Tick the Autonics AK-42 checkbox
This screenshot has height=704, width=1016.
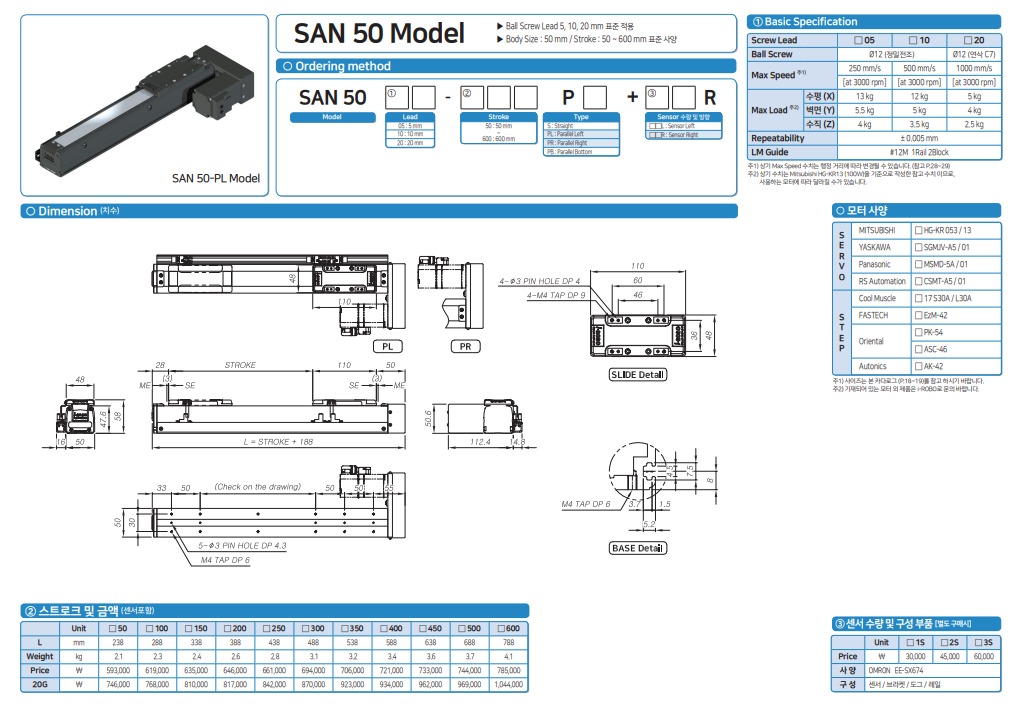[x=918, y=366]
